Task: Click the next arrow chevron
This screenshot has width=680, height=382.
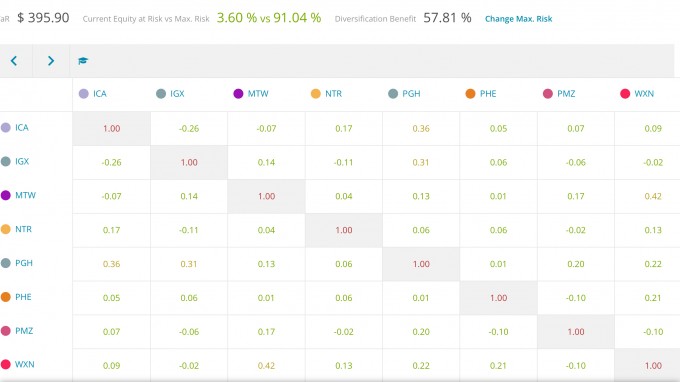Action: point(51,61)
